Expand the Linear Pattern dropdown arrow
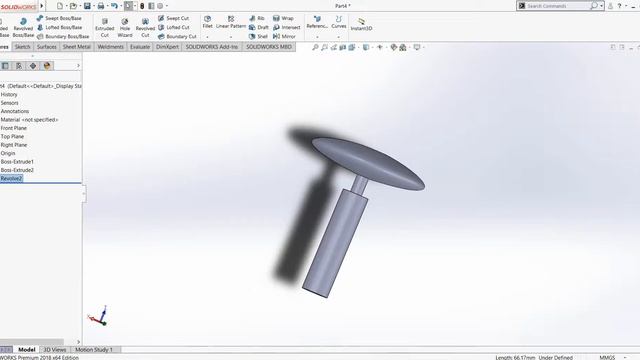Viewport: 640px width, 360px height. click(x=231, y=37)
